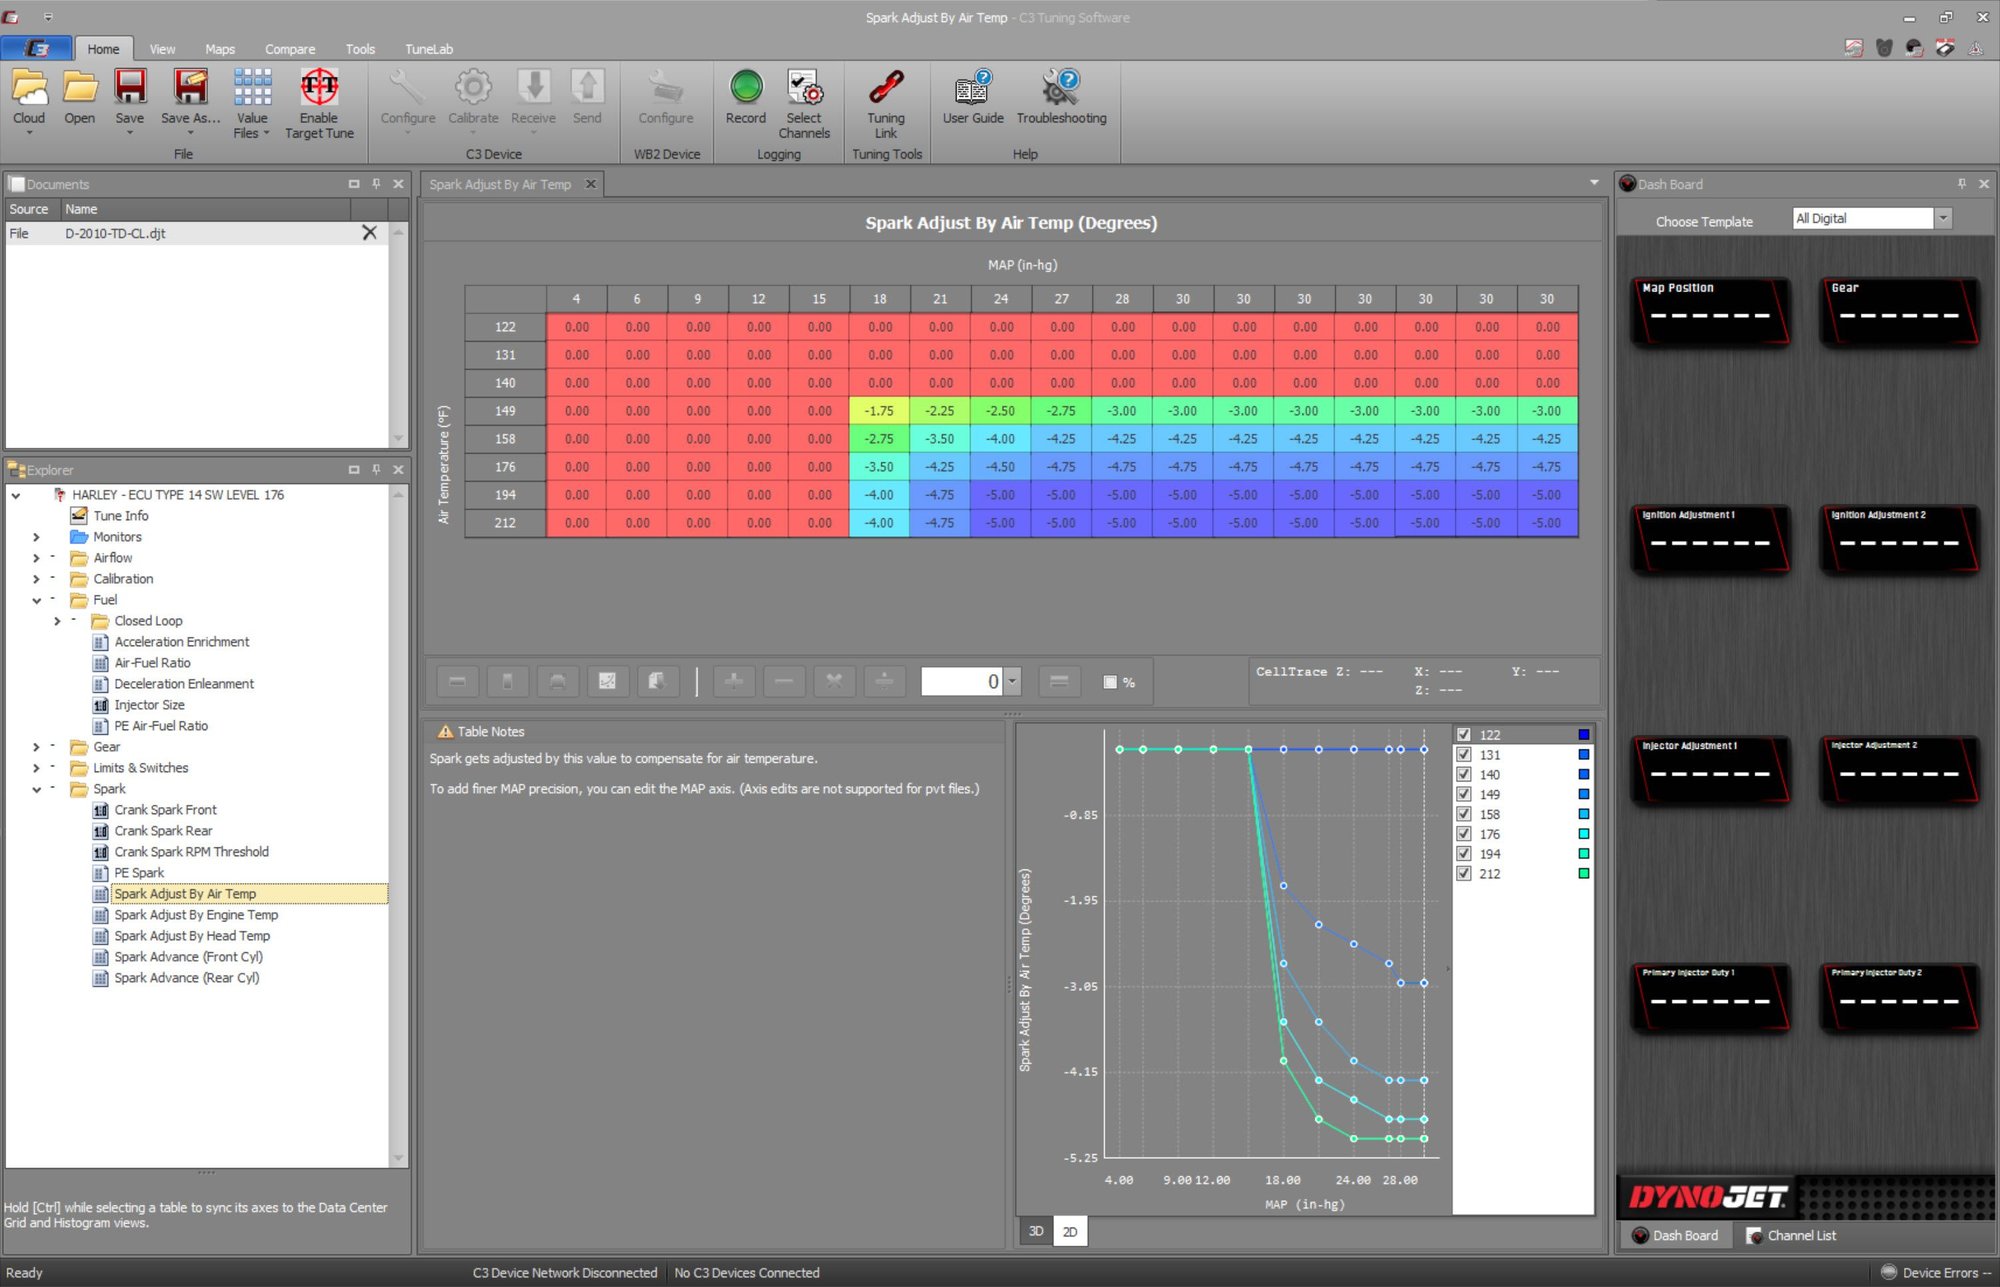Click the Save As icon
Viewport: 2000px width, 1287px height.
point(190,89)
